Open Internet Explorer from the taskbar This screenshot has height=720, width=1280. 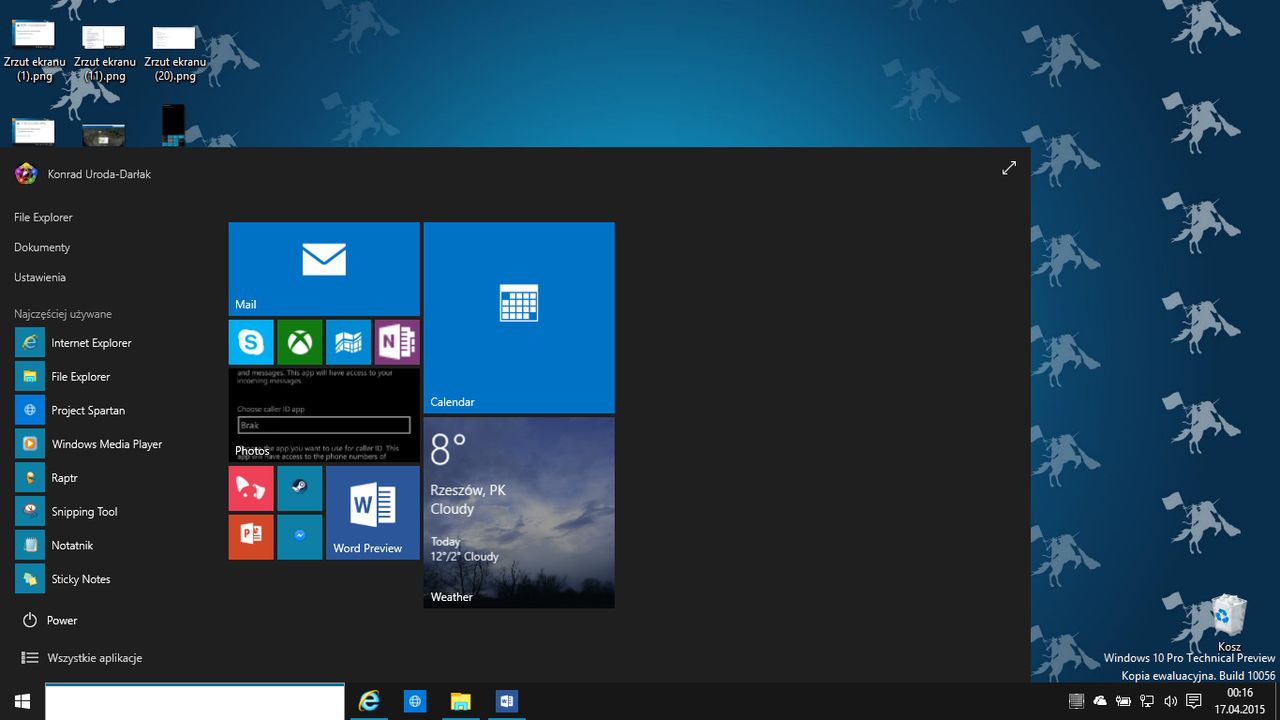pyautogui.click(x=370, y=701)
